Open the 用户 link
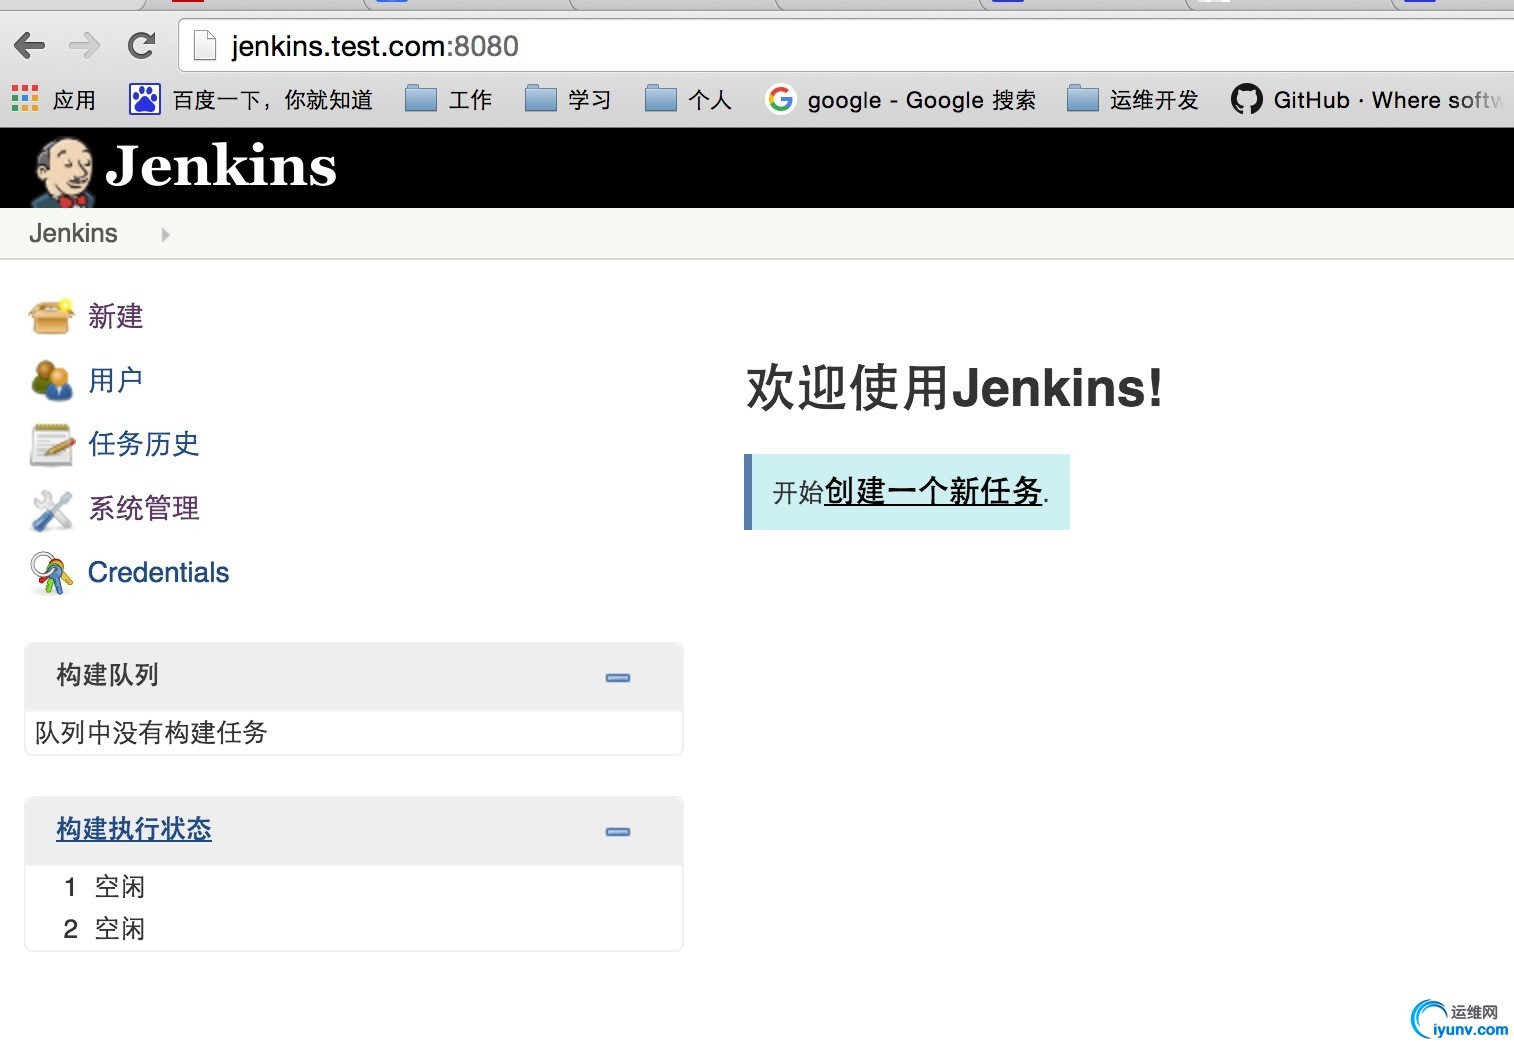The image size is (1514, 1046). point(116,380)
